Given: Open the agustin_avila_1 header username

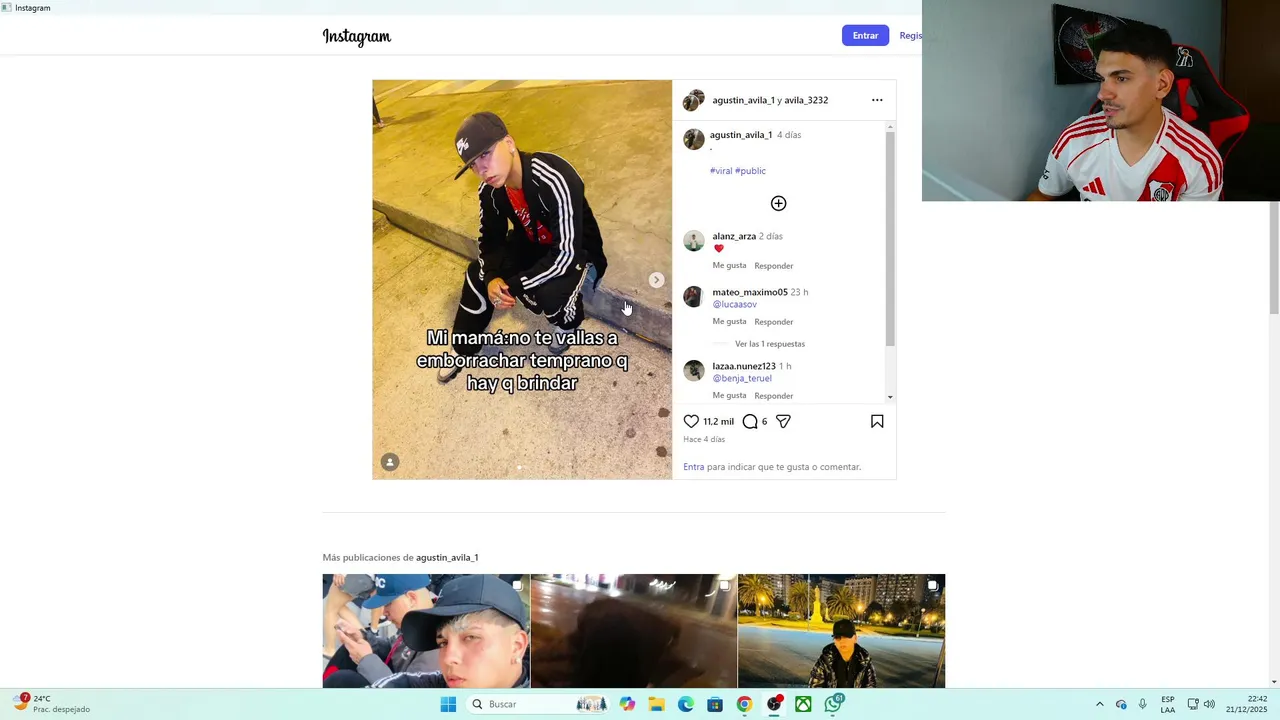Looking at the screenshot, I should [743, 100].
